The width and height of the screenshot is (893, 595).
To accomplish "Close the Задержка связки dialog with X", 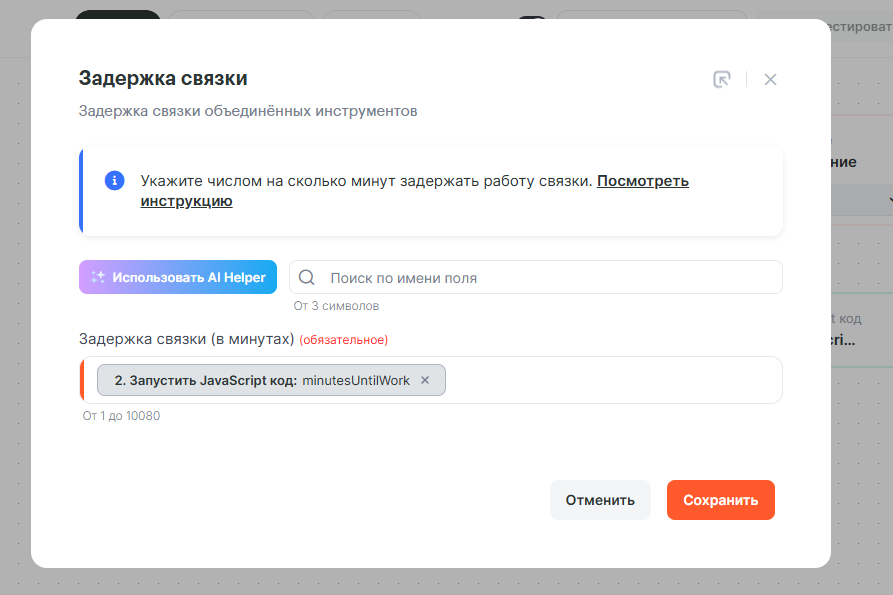I will click(770, 80).
